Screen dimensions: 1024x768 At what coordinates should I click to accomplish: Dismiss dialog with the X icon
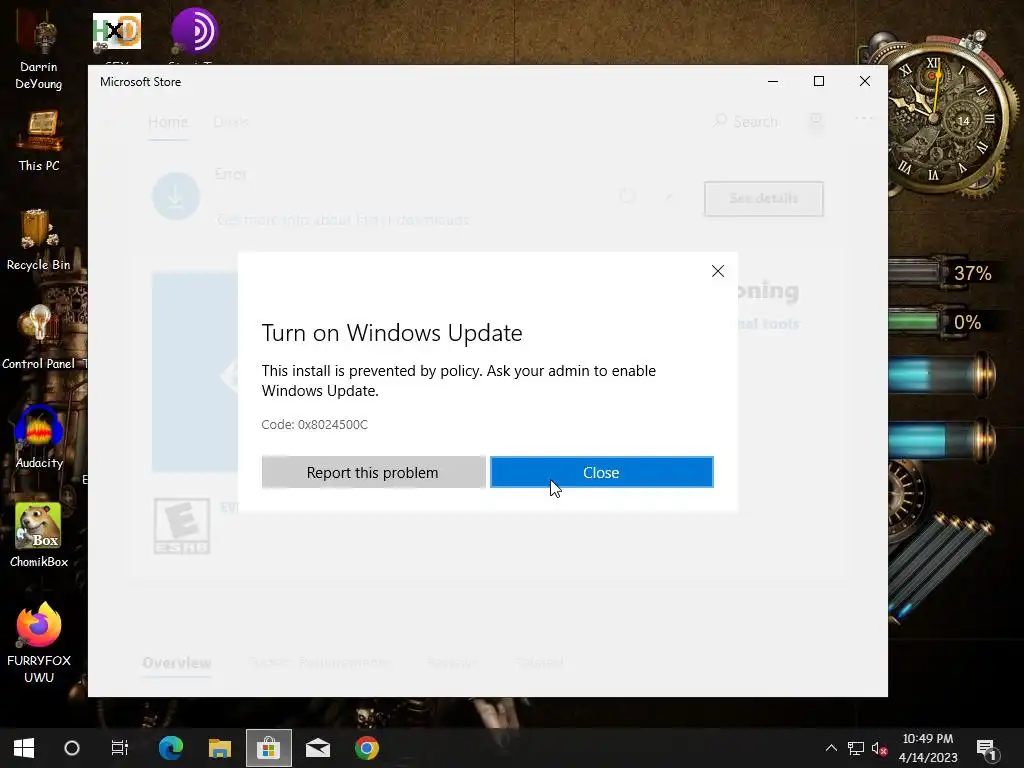(718, 271)
